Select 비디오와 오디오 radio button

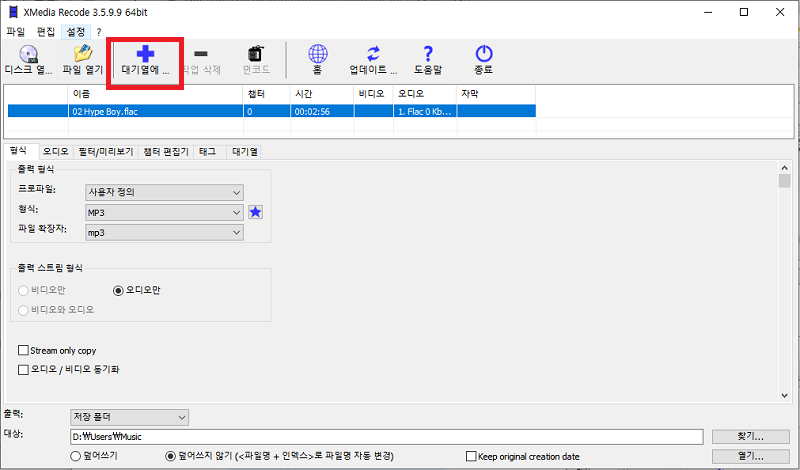click(x=23, y=310)
